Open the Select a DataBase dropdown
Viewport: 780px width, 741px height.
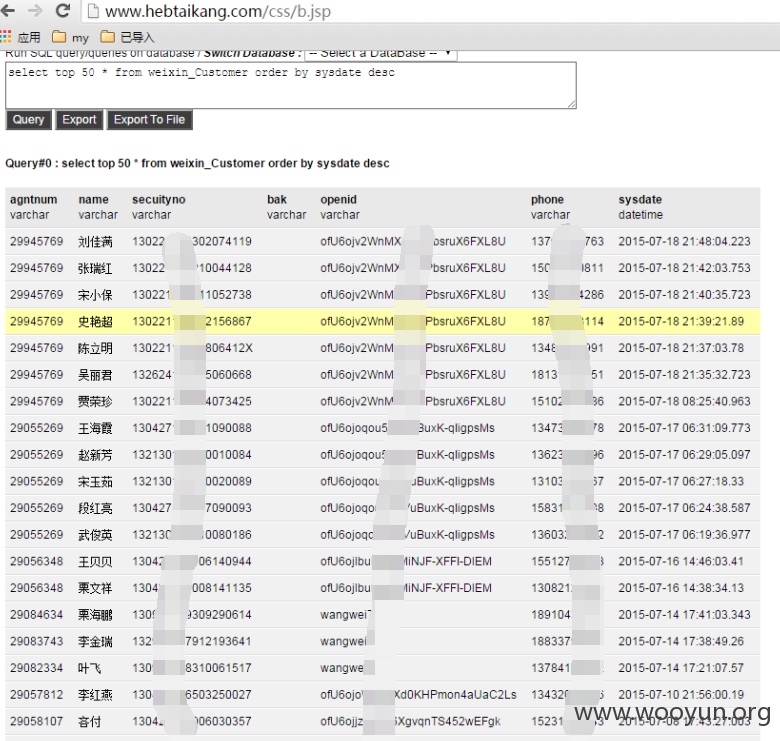pyautogui.click(x=380, y=53)
